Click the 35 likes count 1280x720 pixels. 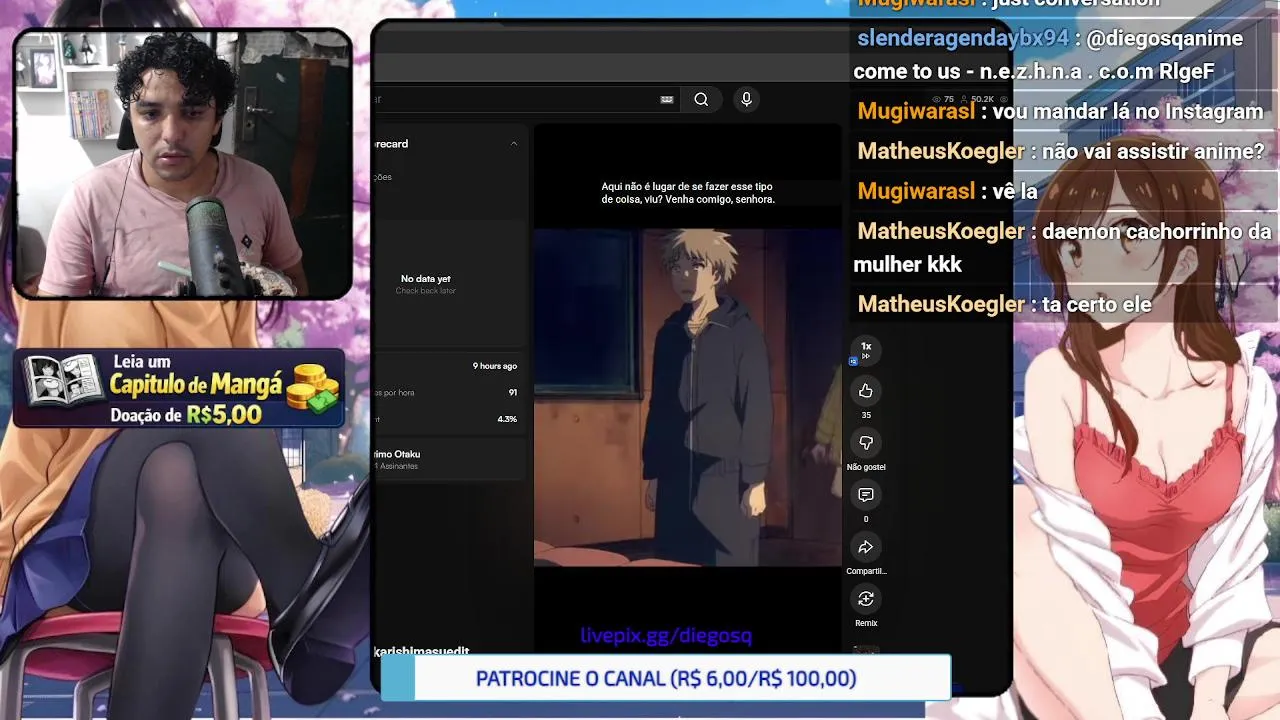point(866,415)
